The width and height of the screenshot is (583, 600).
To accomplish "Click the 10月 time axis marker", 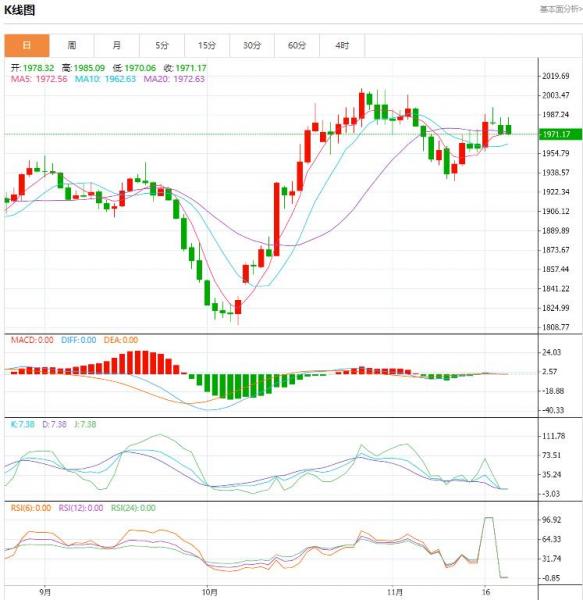I will [209, 592].
